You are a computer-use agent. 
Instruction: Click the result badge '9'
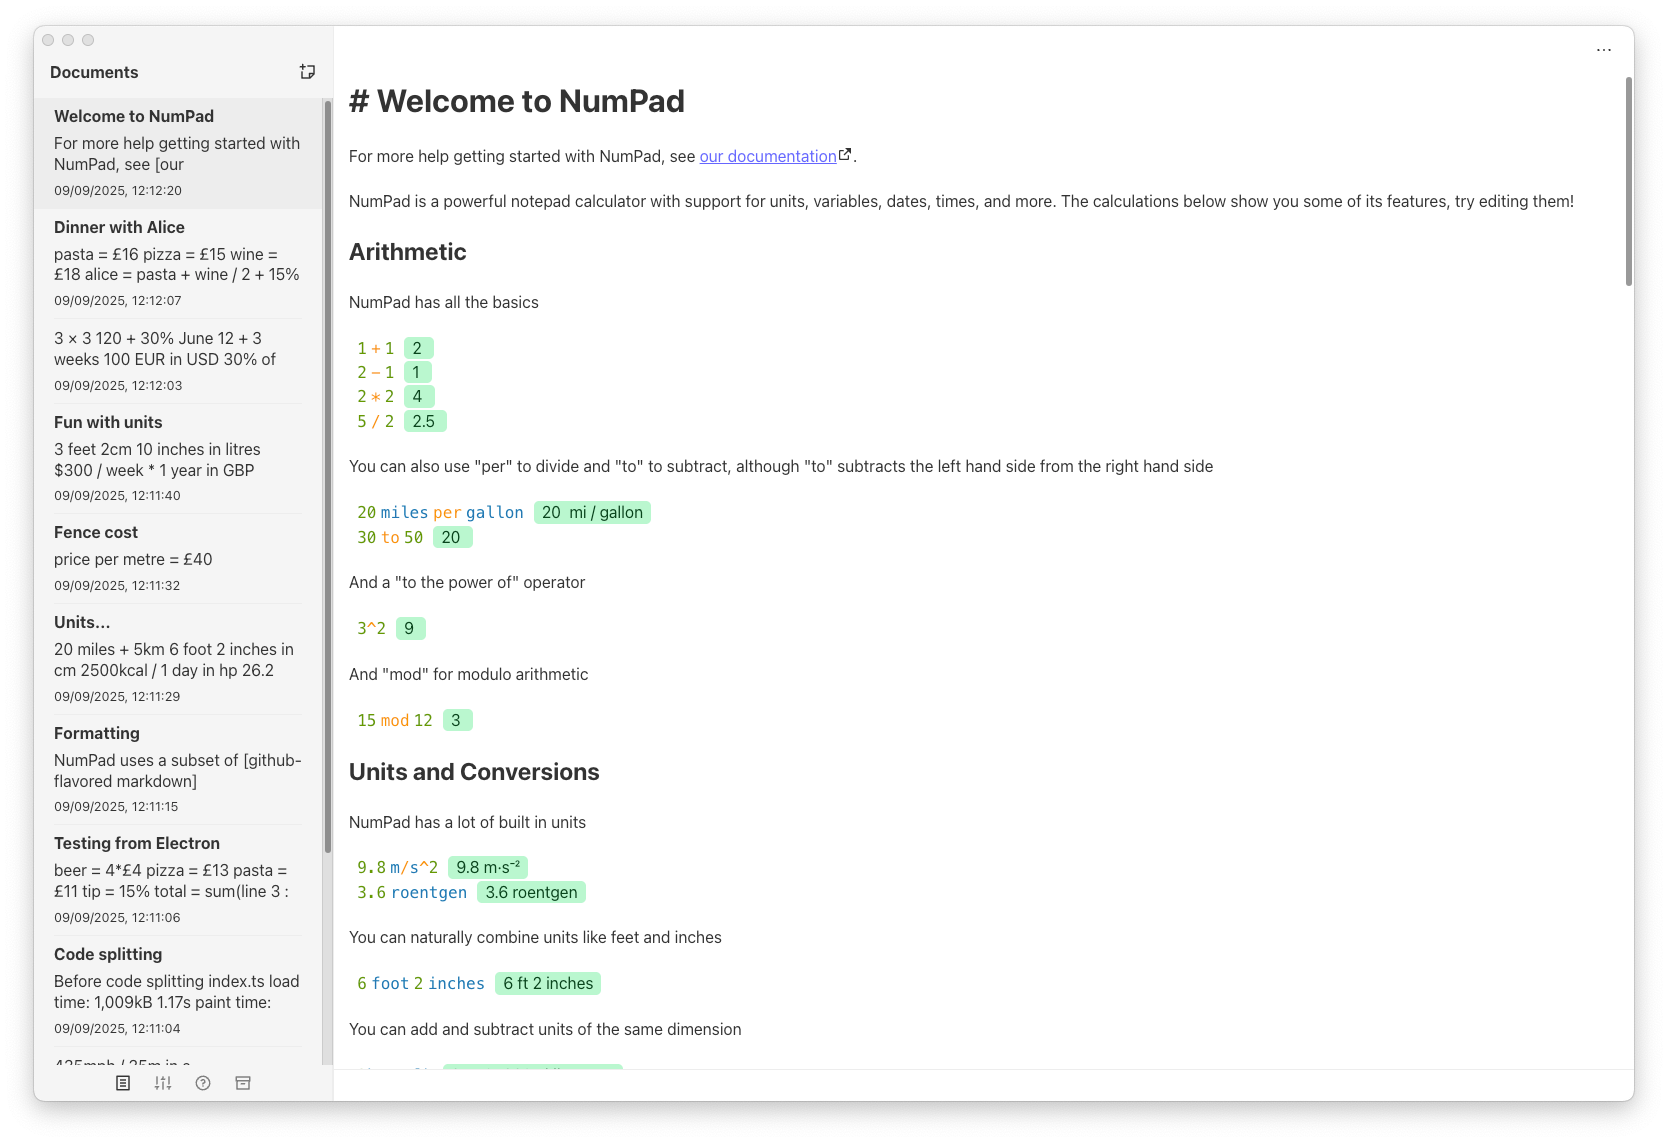410,628
